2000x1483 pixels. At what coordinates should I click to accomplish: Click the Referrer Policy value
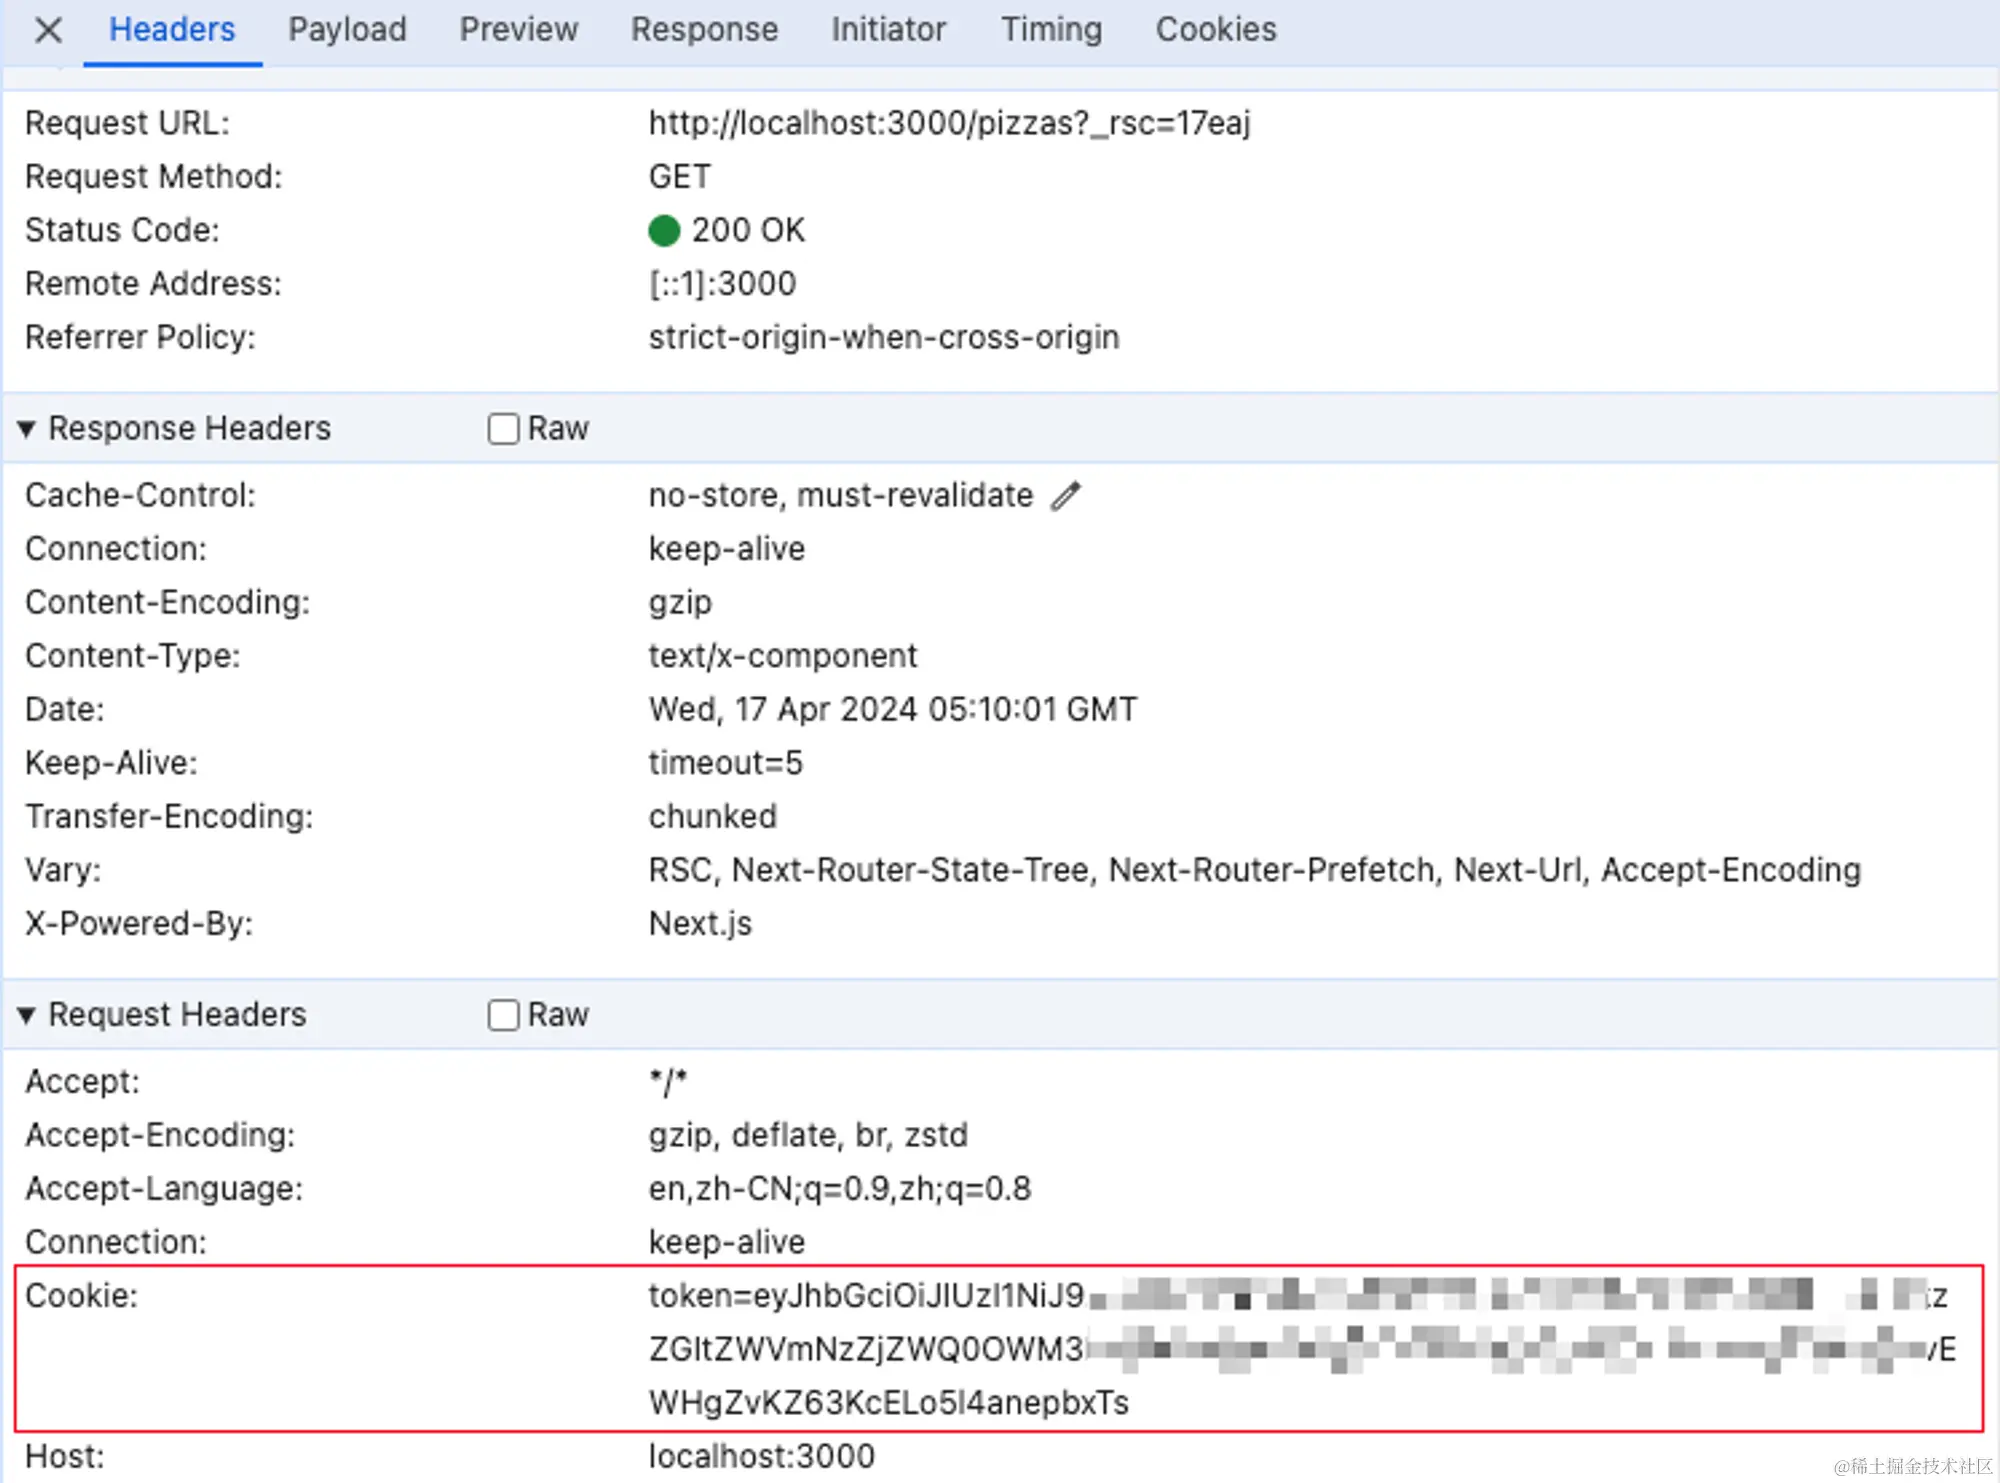pos(883,337)
